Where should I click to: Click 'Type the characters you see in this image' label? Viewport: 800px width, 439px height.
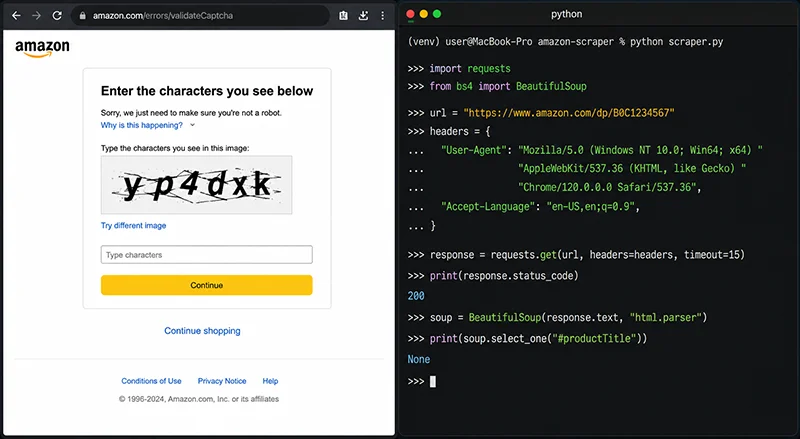175,148
